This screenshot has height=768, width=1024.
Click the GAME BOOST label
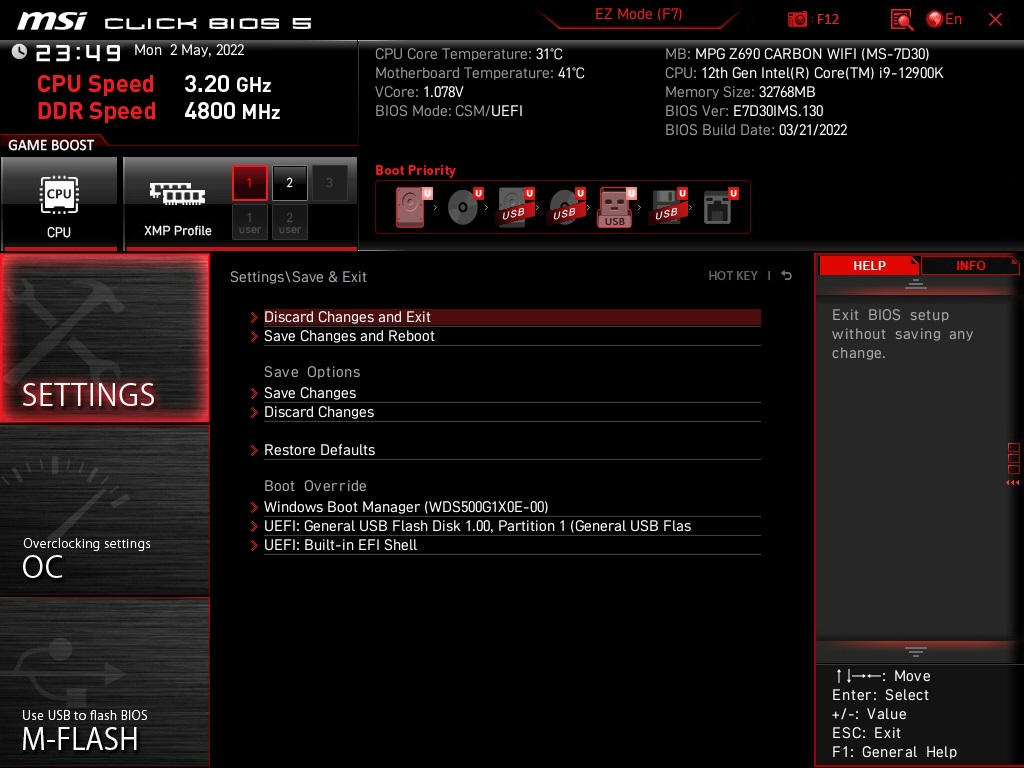[x=51, y=145]
